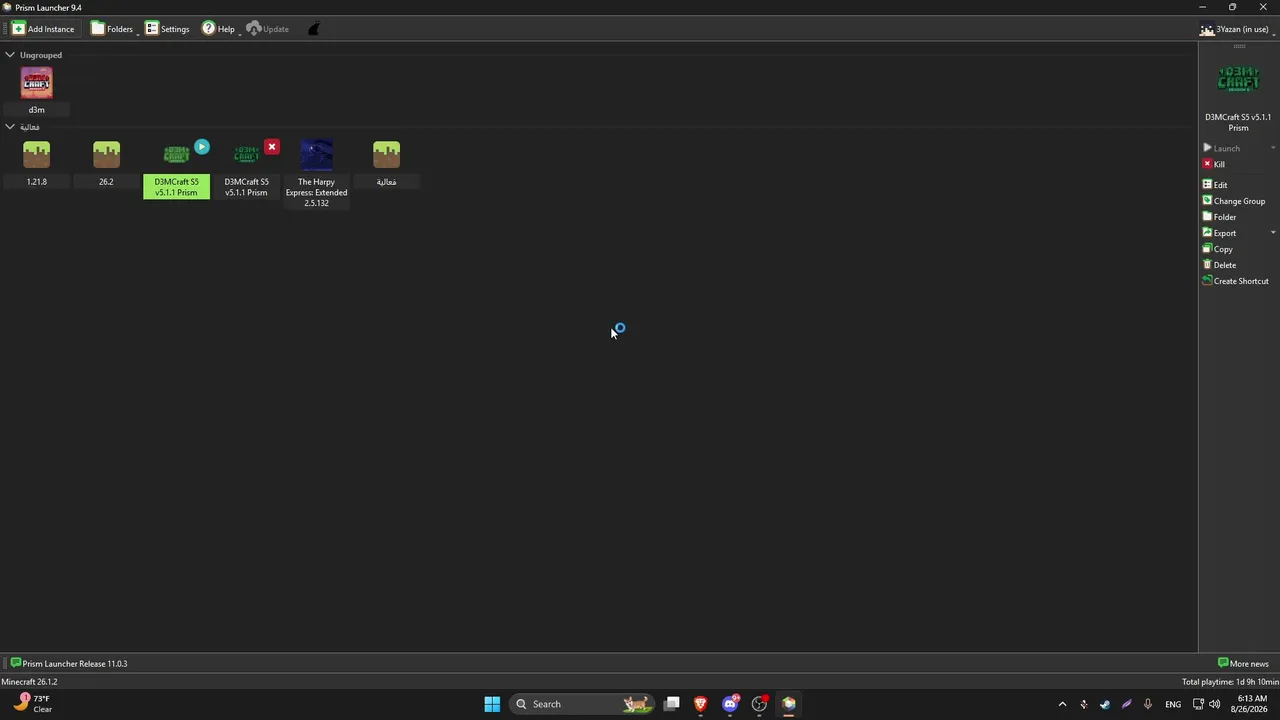
Task: Click the Total playtime status text
Action: click(x=1230, y=682)
